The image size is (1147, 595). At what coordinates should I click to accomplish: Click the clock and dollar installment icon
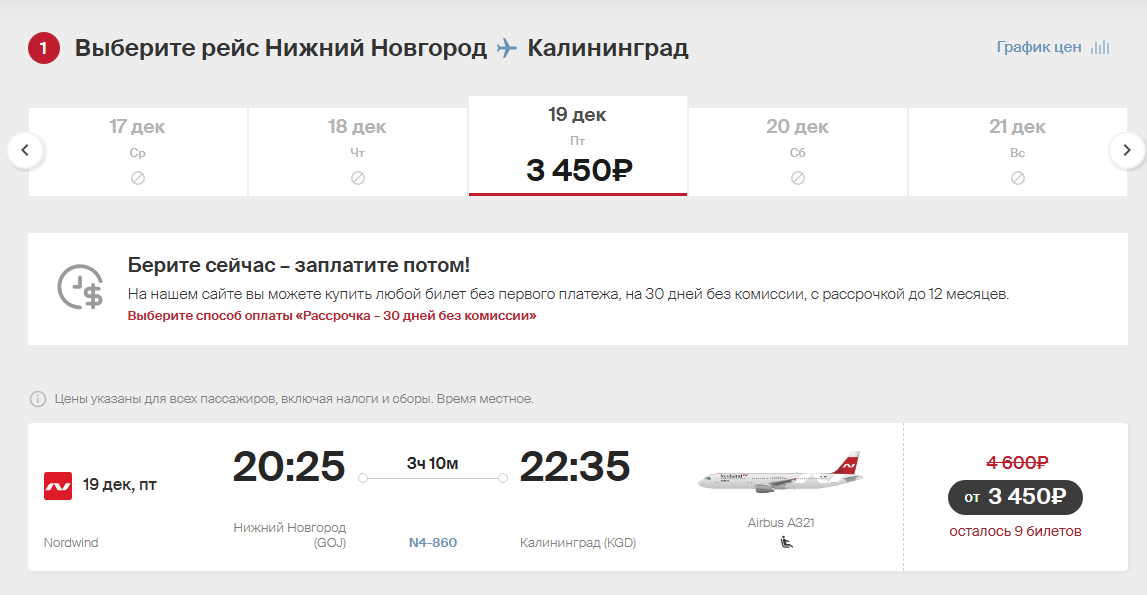80,287
